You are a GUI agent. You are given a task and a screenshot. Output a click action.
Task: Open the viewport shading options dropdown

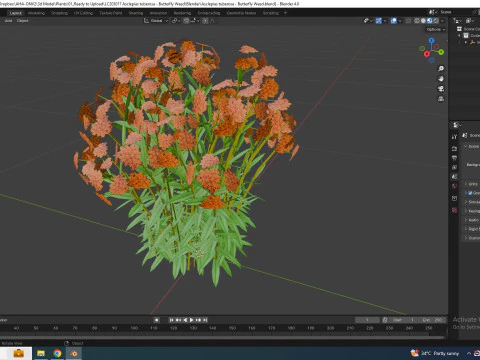click(x=443, y=21)
